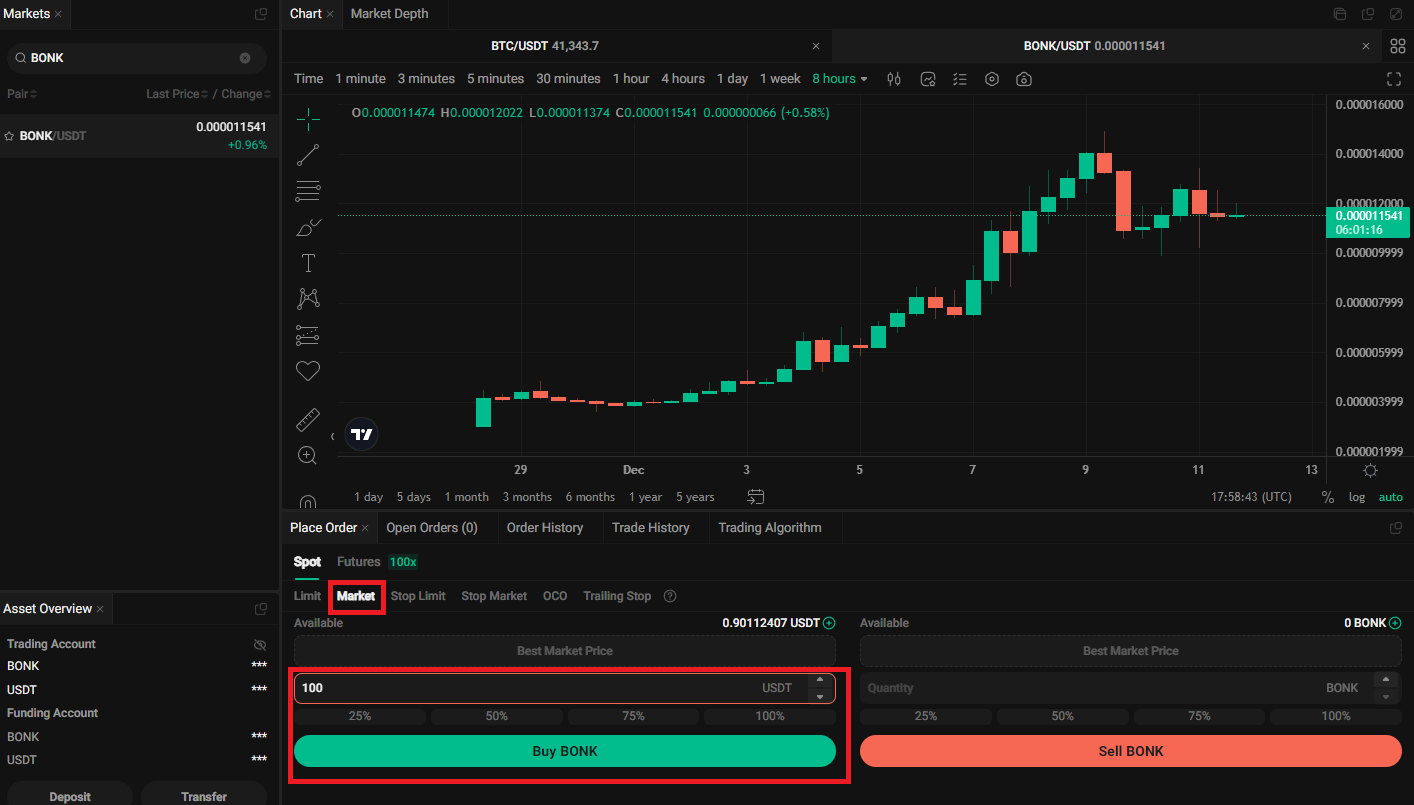
Task: Sort markets by the Pair column
Action: [22, 94]
